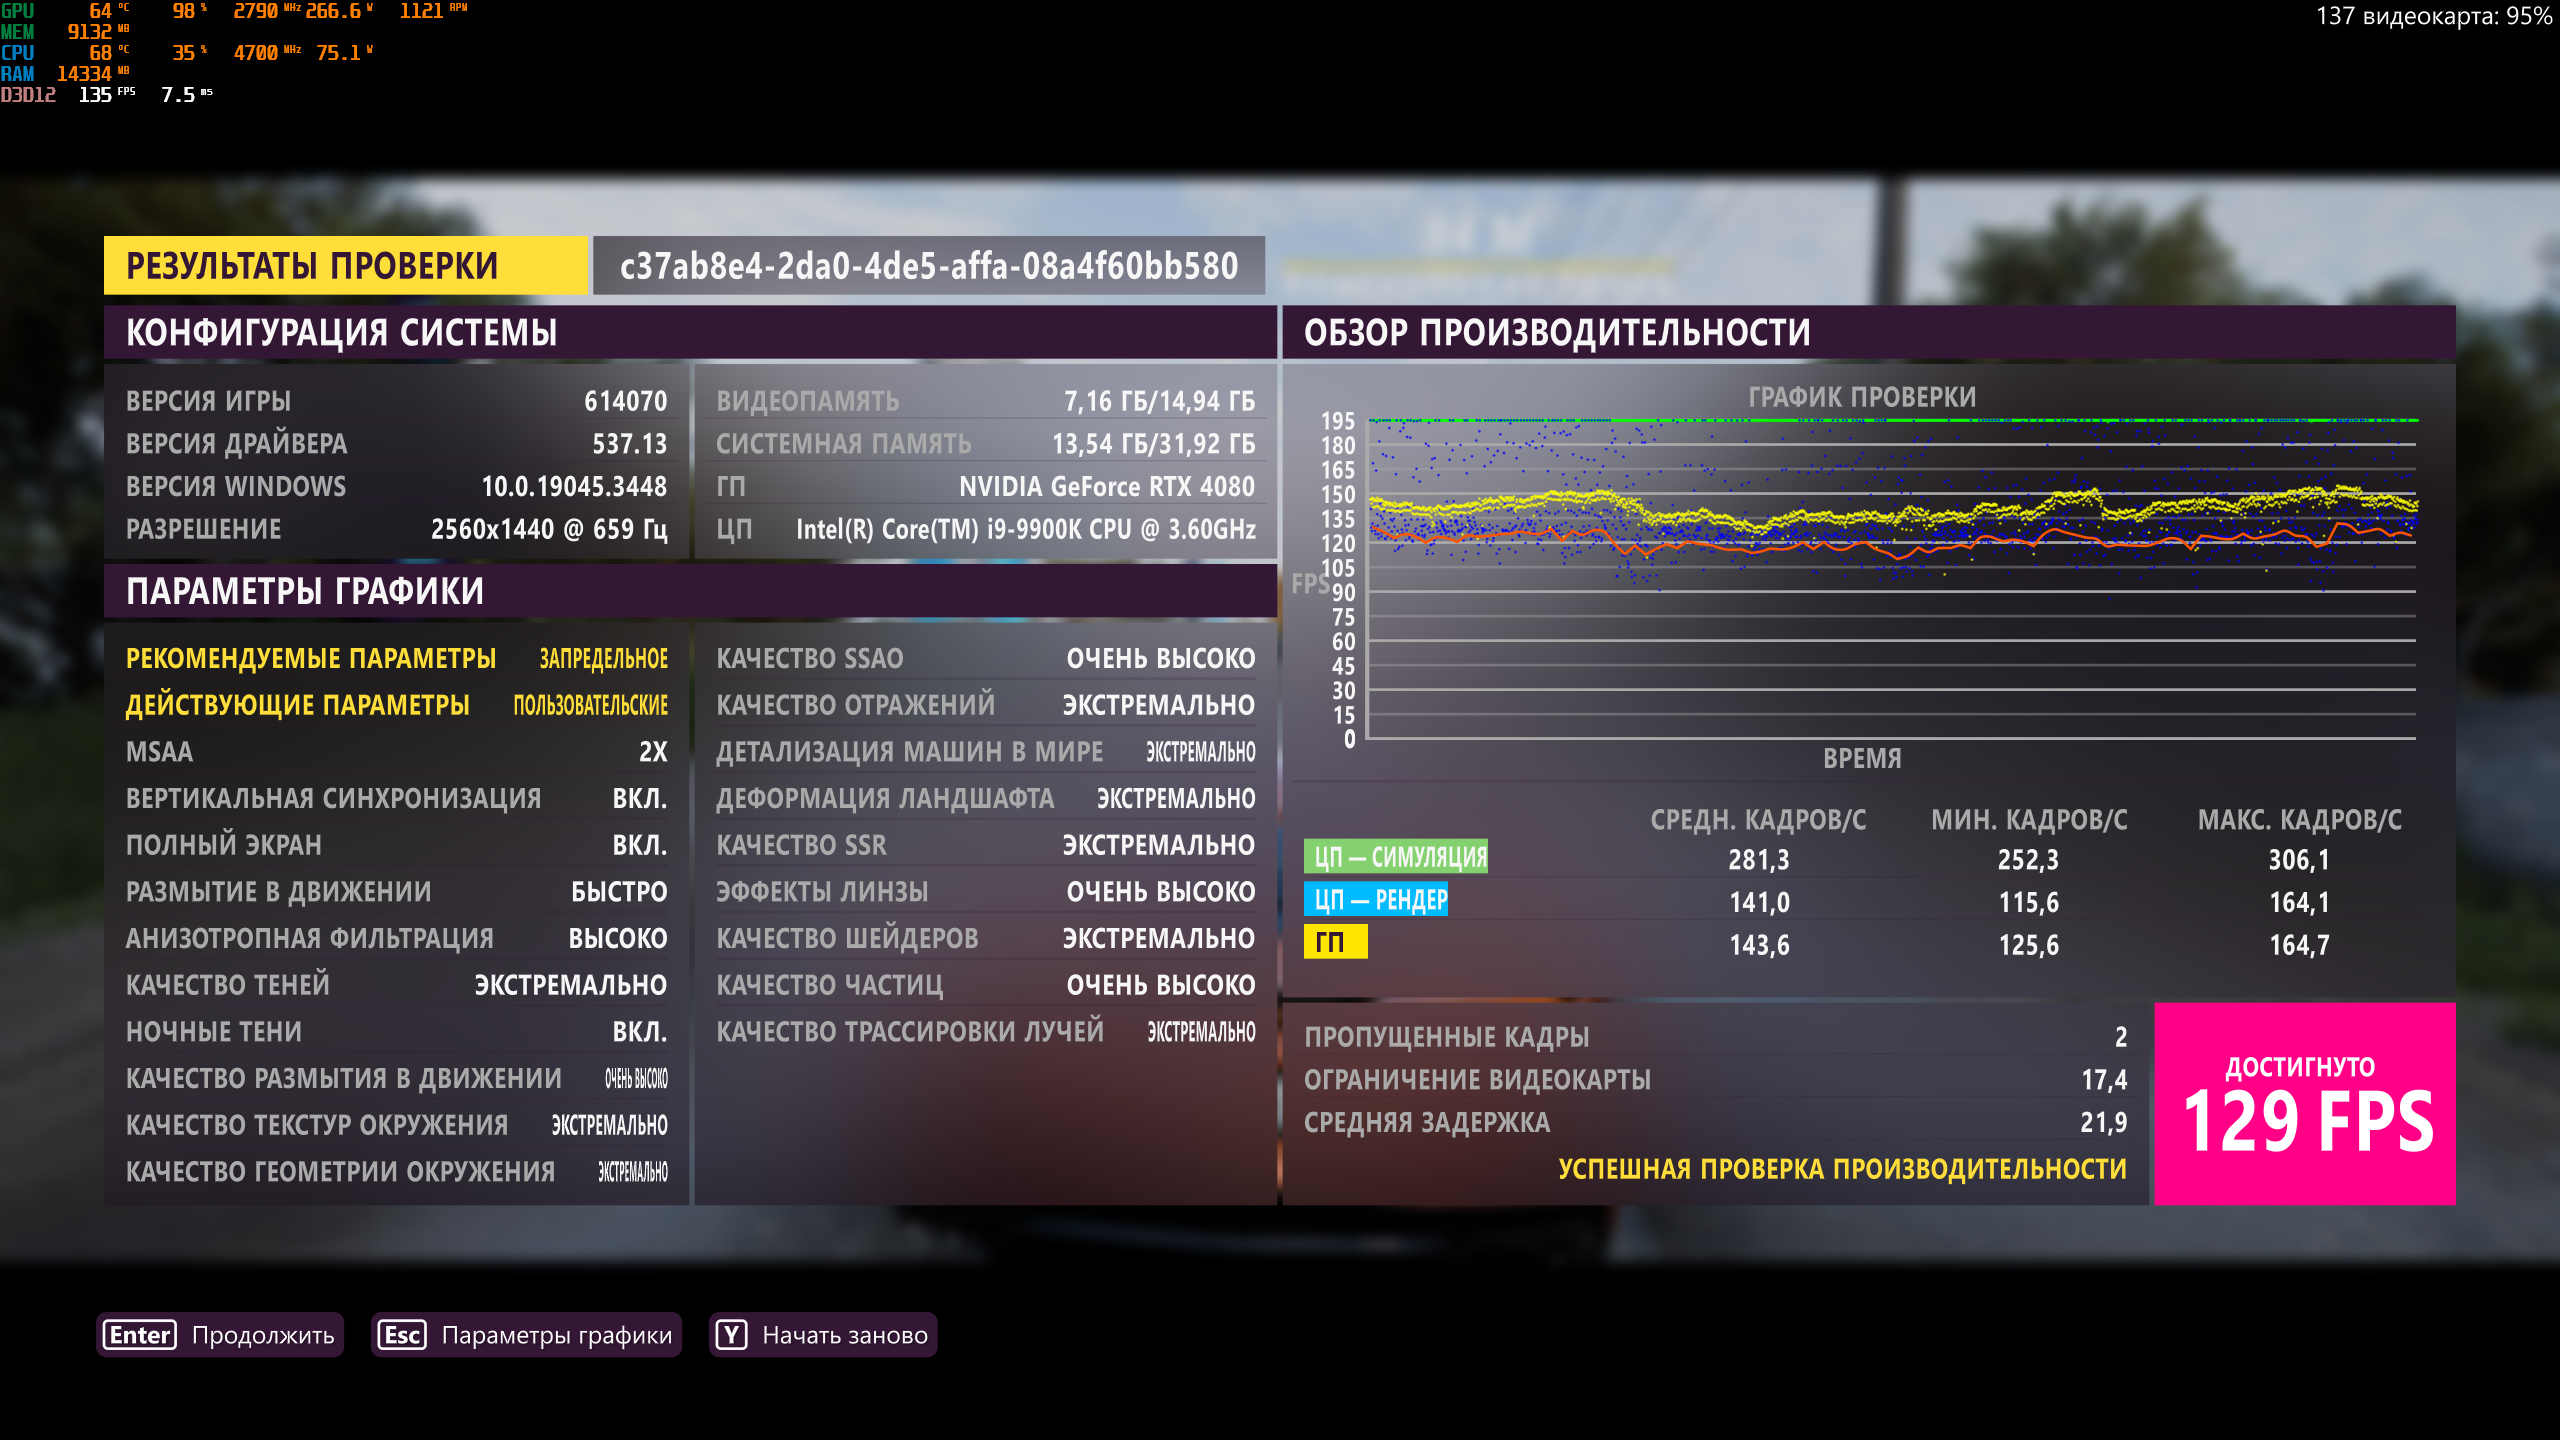Select Качество трассировки лучей row

985,1032
